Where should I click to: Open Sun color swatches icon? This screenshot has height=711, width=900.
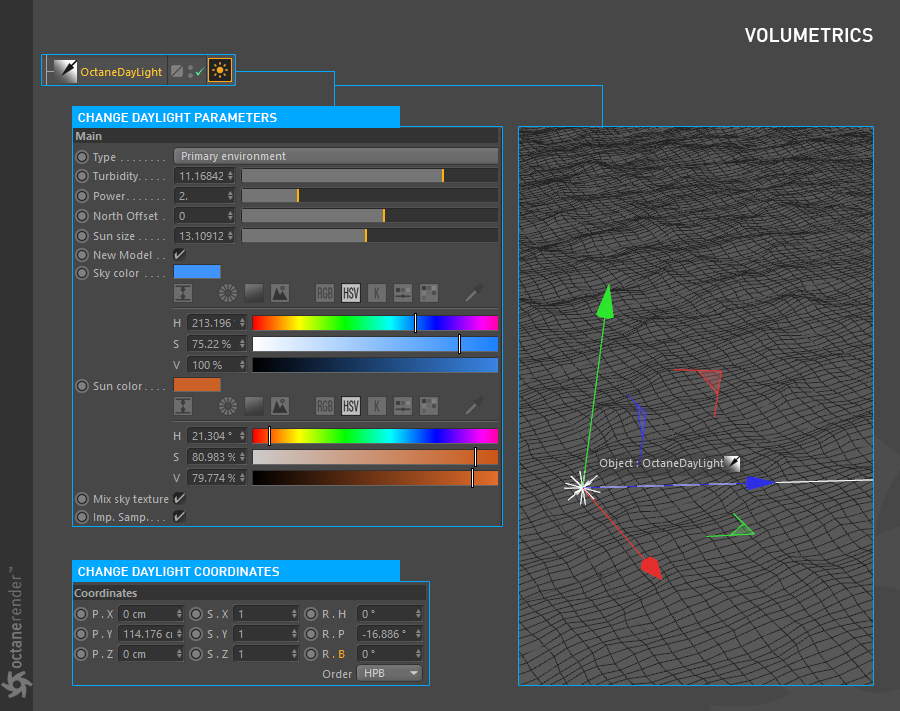(x=429, y=406)
